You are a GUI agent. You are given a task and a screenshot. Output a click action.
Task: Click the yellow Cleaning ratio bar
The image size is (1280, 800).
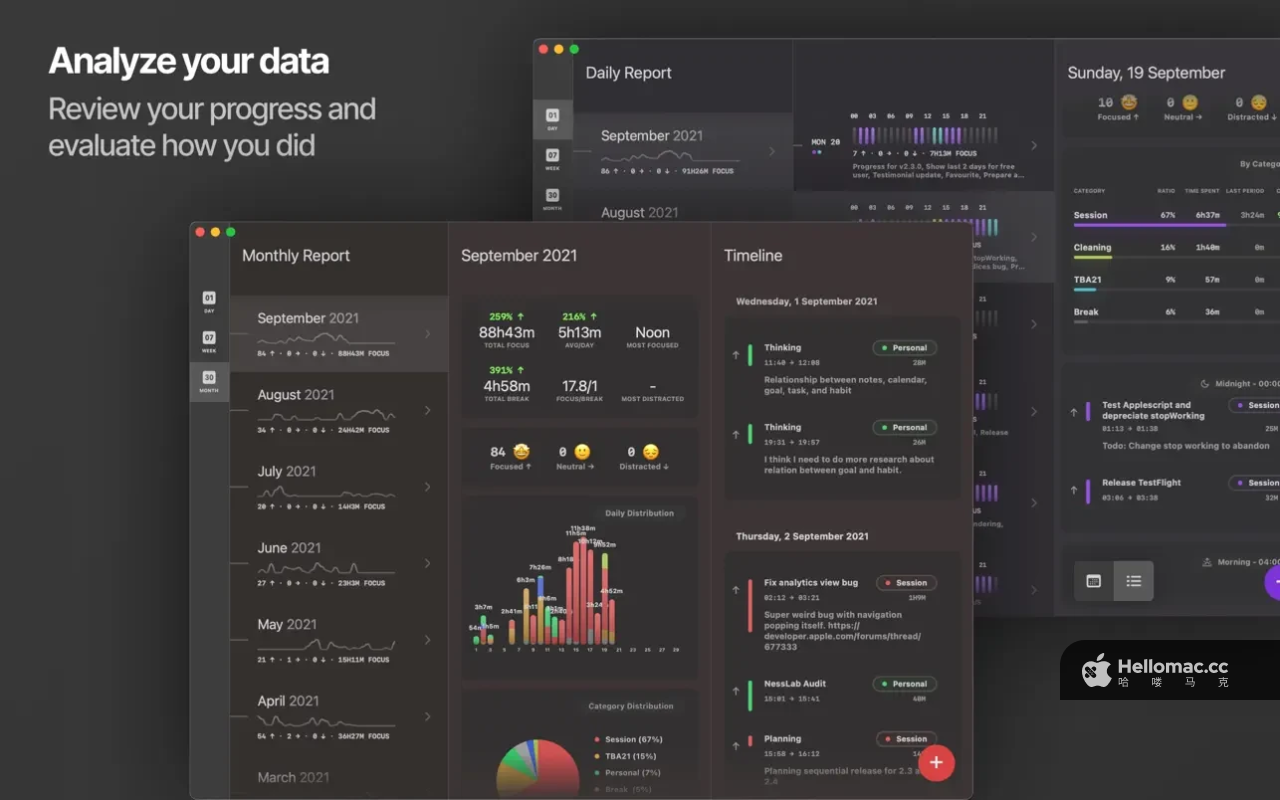tap(1092, 258)
